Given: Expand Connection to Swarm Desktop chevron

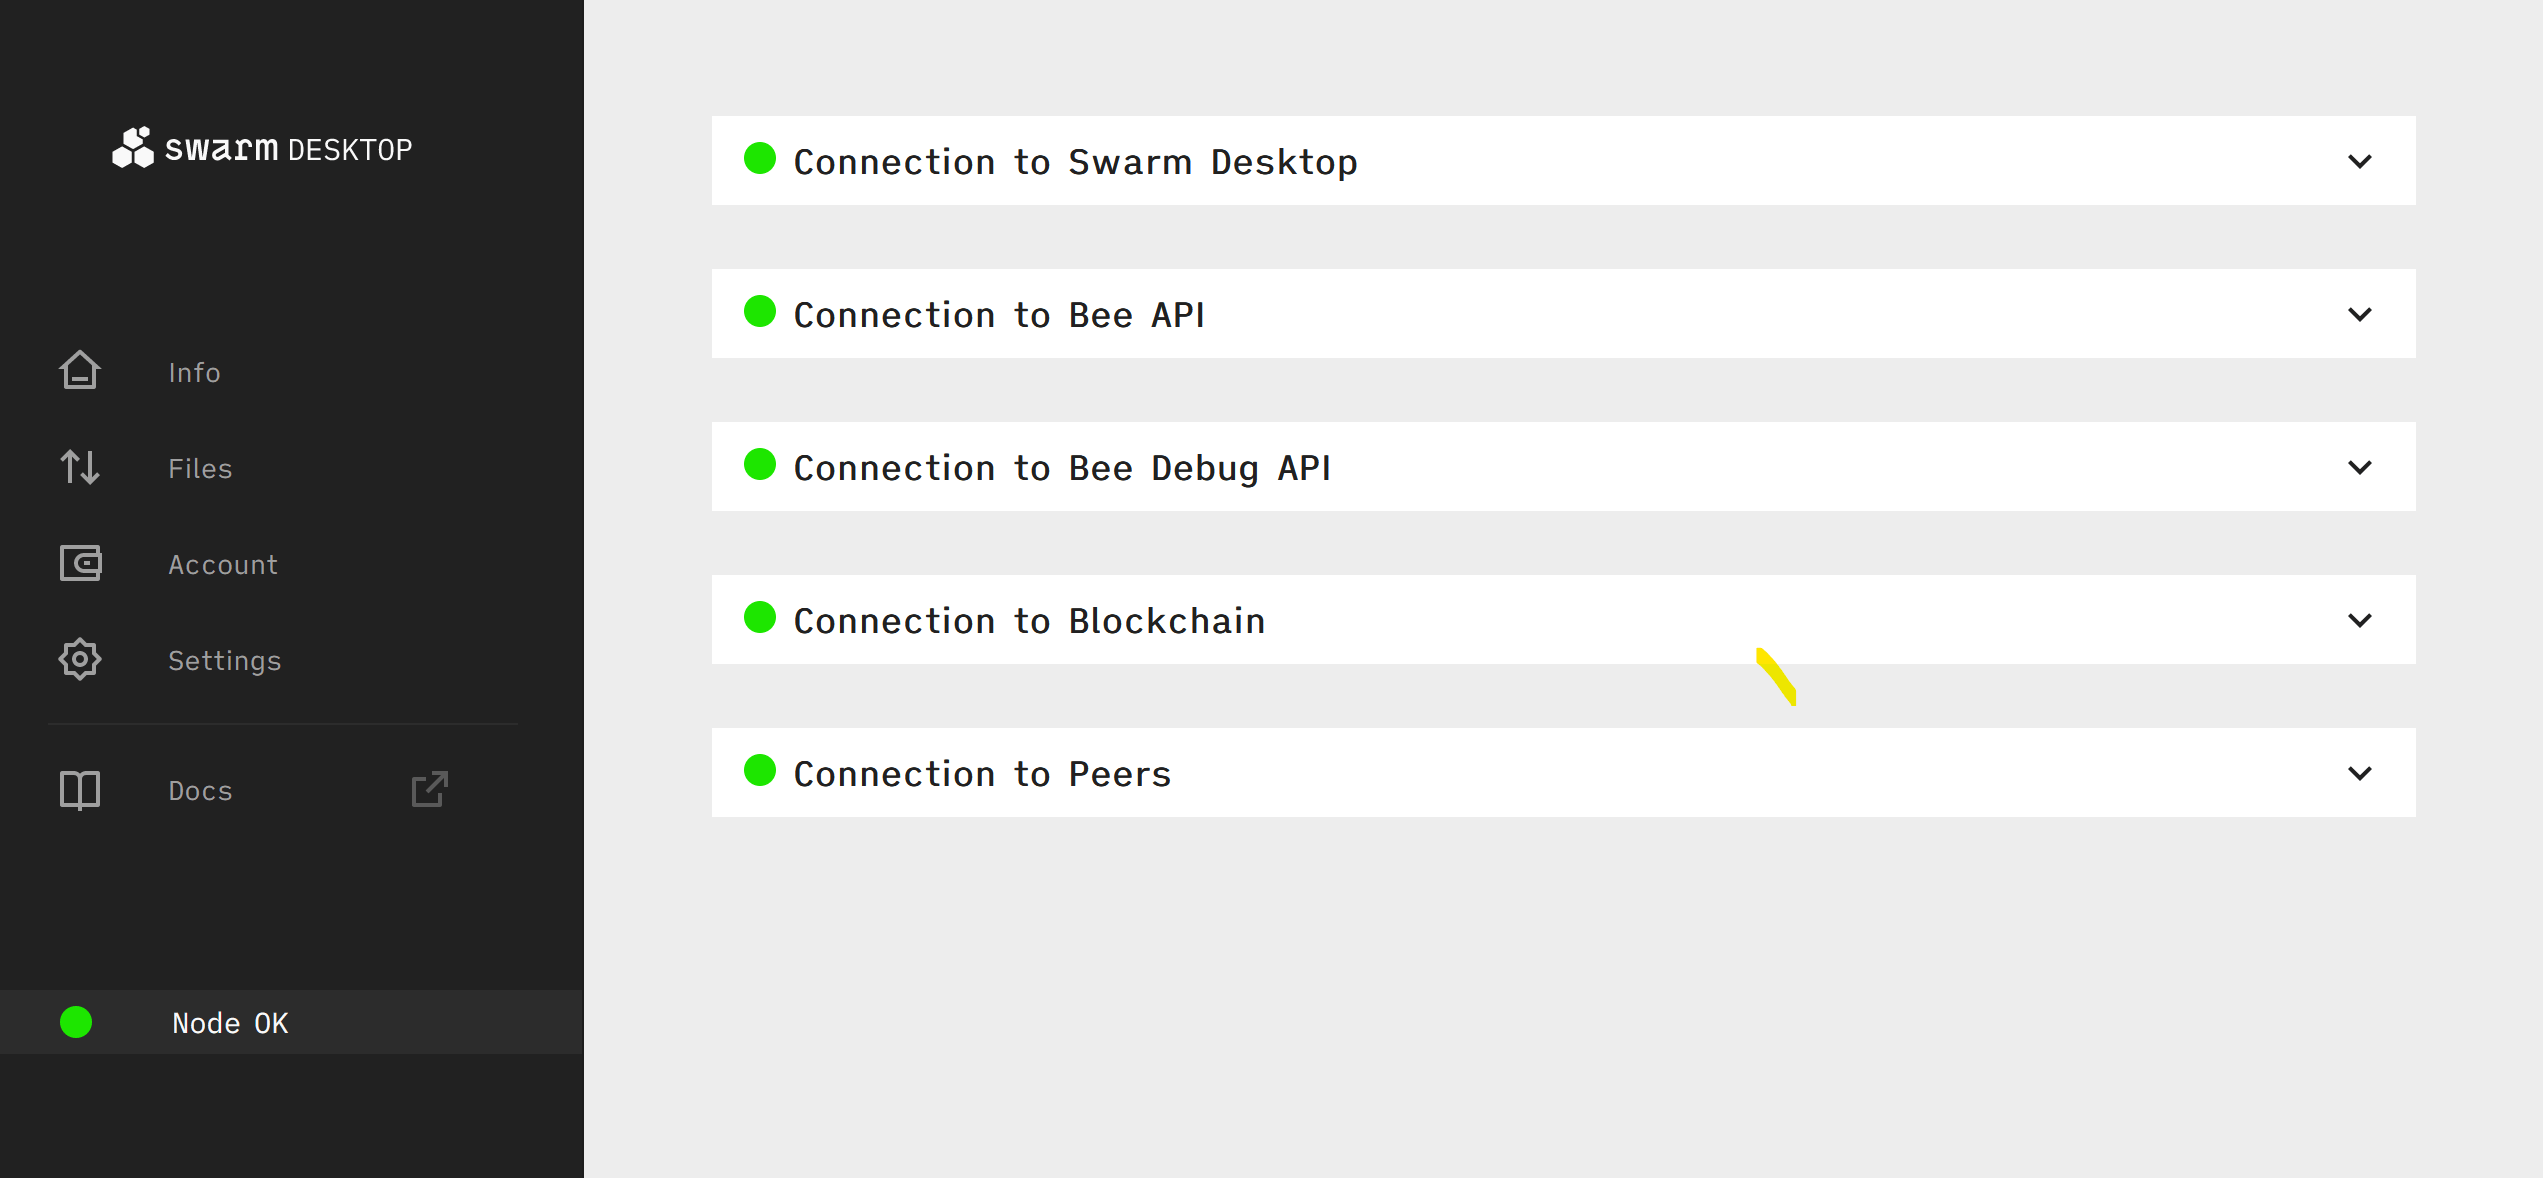Looking at the screenshot, I should coord(2360,161).
